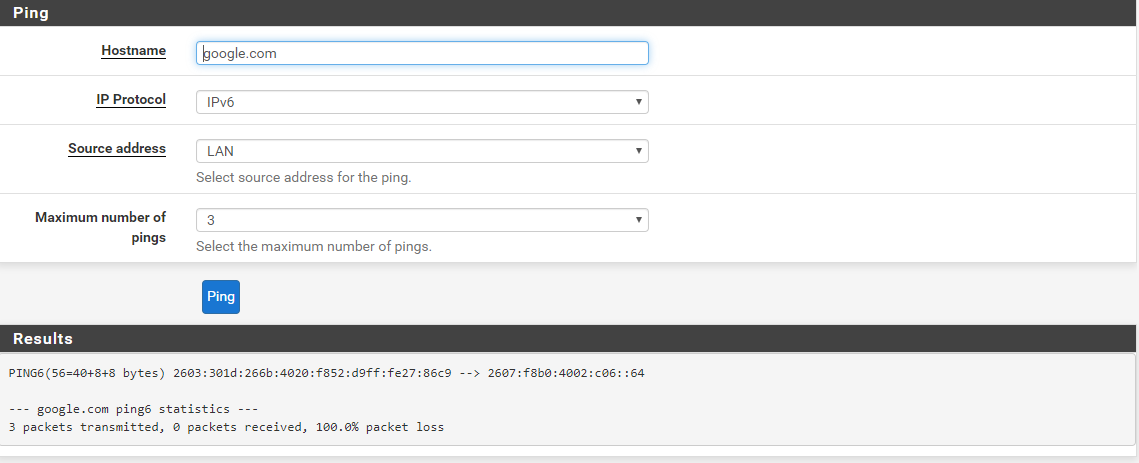
Task: Click the arrow on the ping count selector
Action: click(x=638, y=220)
